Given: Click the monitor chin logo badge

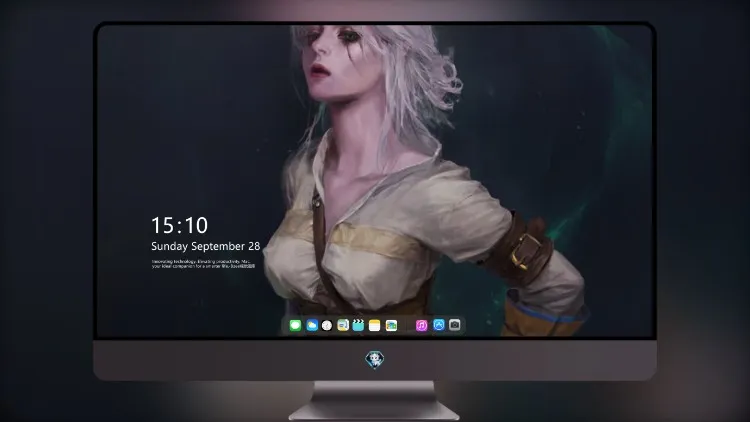Looking at the screenshot, I should pyautogui.click(x=375, y=360).
